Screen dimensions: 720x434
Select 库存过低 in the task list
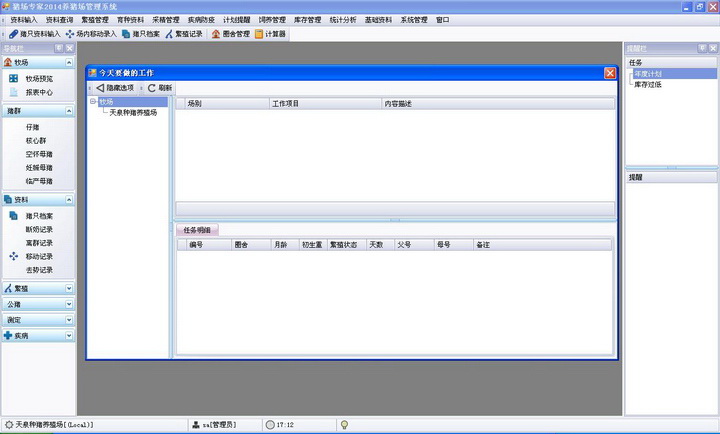tap(647, 84)
